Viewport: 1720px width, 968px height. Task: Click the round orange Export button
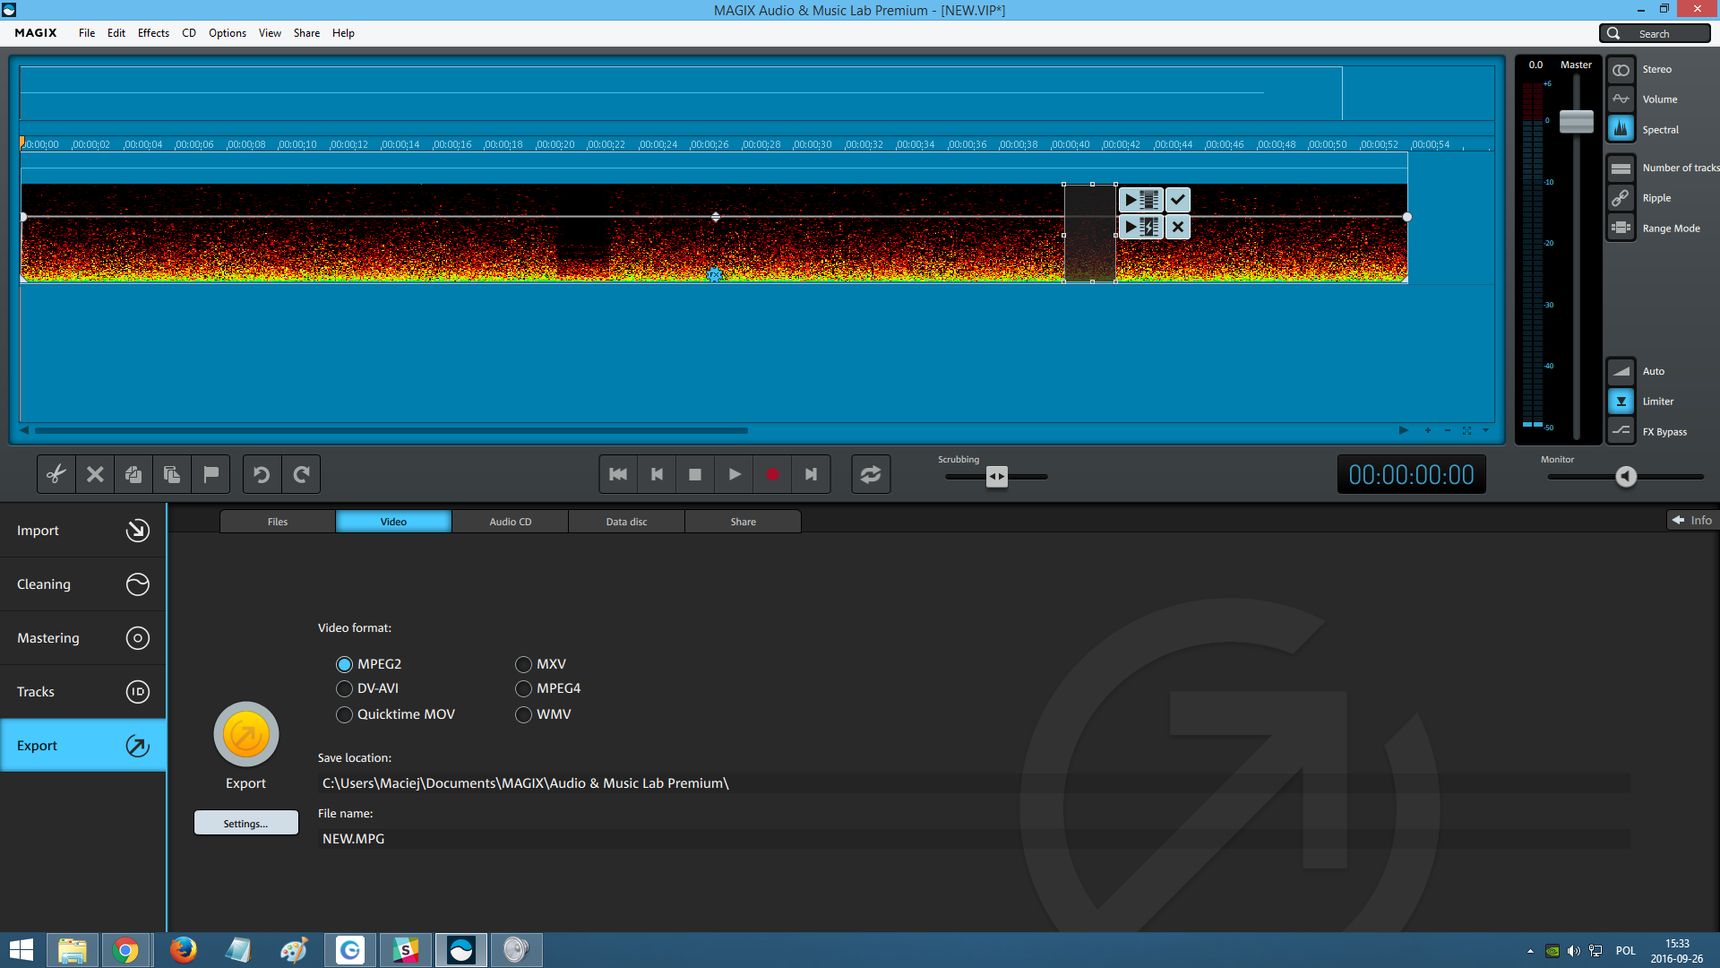(x=246, y=735)
